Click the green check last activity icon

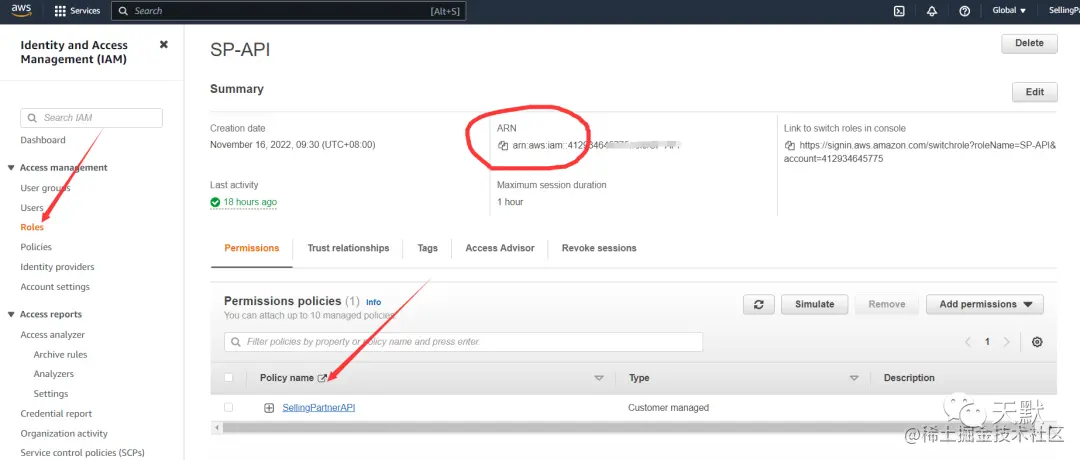[x=216, y=202]
